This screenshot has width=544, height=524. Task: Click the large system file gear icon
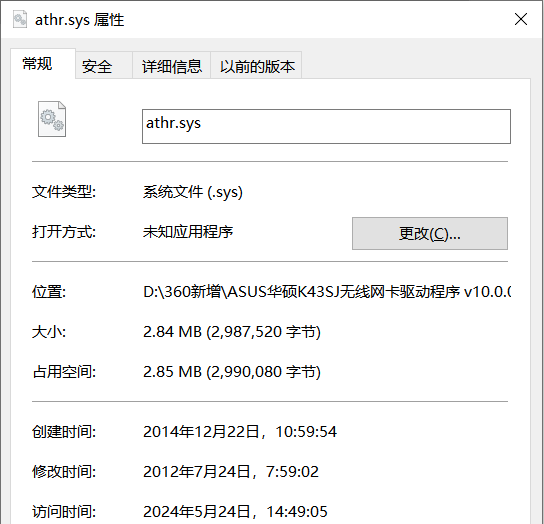click(52, 119)
